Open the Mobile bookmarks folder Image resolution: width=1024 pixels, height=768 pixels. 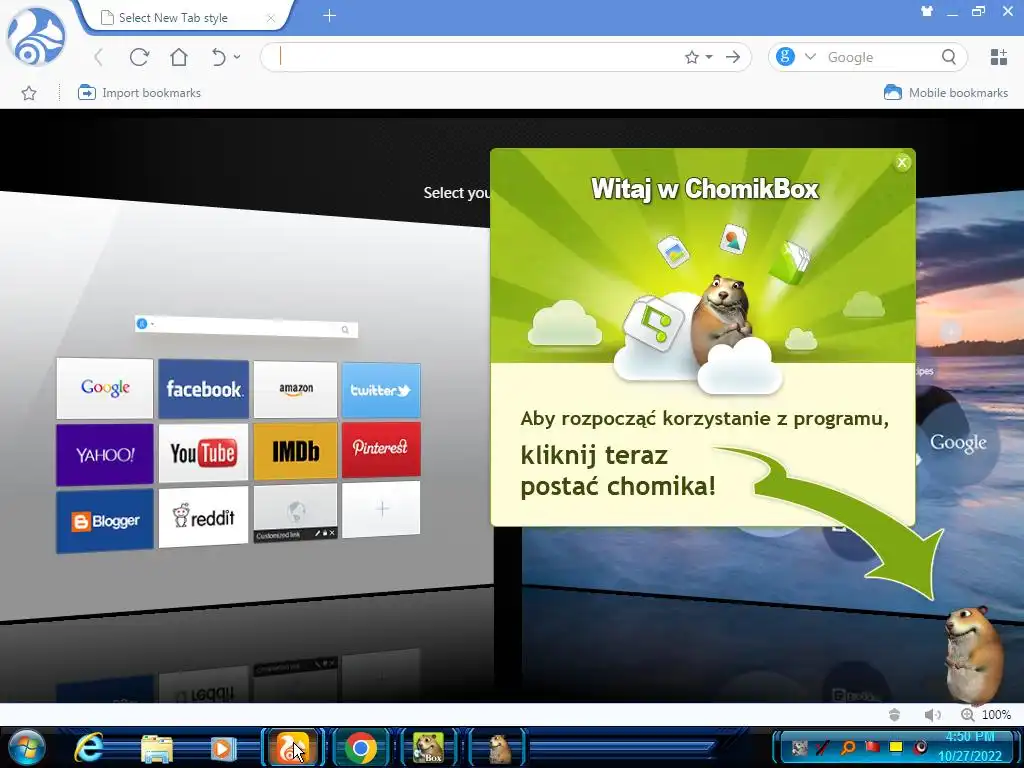click(x=946, y=93)
